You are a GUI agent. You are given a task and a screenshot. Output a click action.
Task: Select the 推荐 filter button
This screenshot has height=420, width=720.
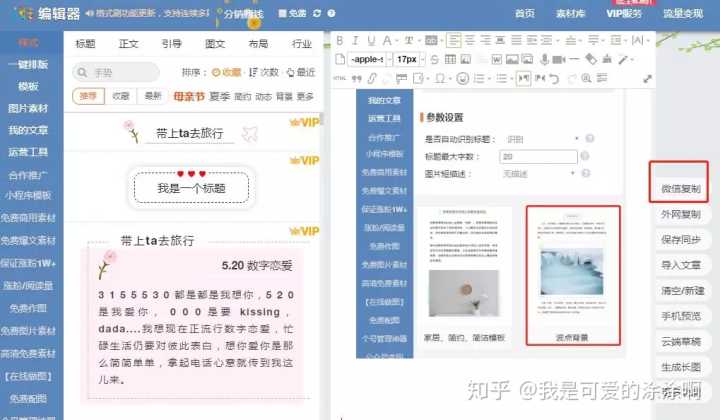(88, 96)
